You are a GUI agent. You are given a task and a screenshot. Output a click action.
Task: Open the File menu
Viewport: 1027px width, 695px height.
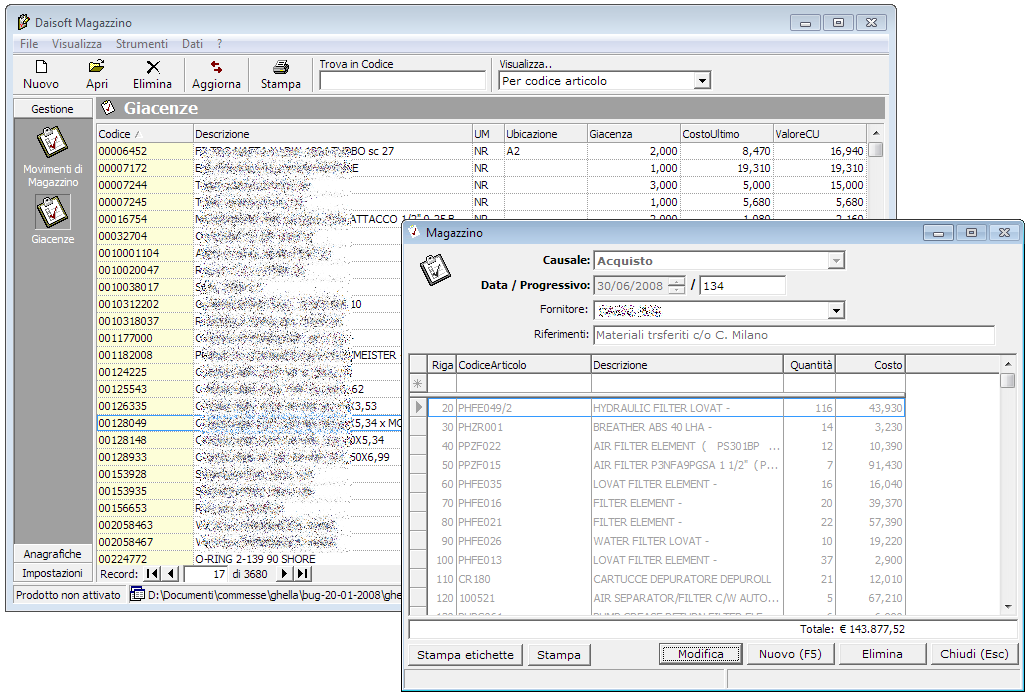pos(29,44)
